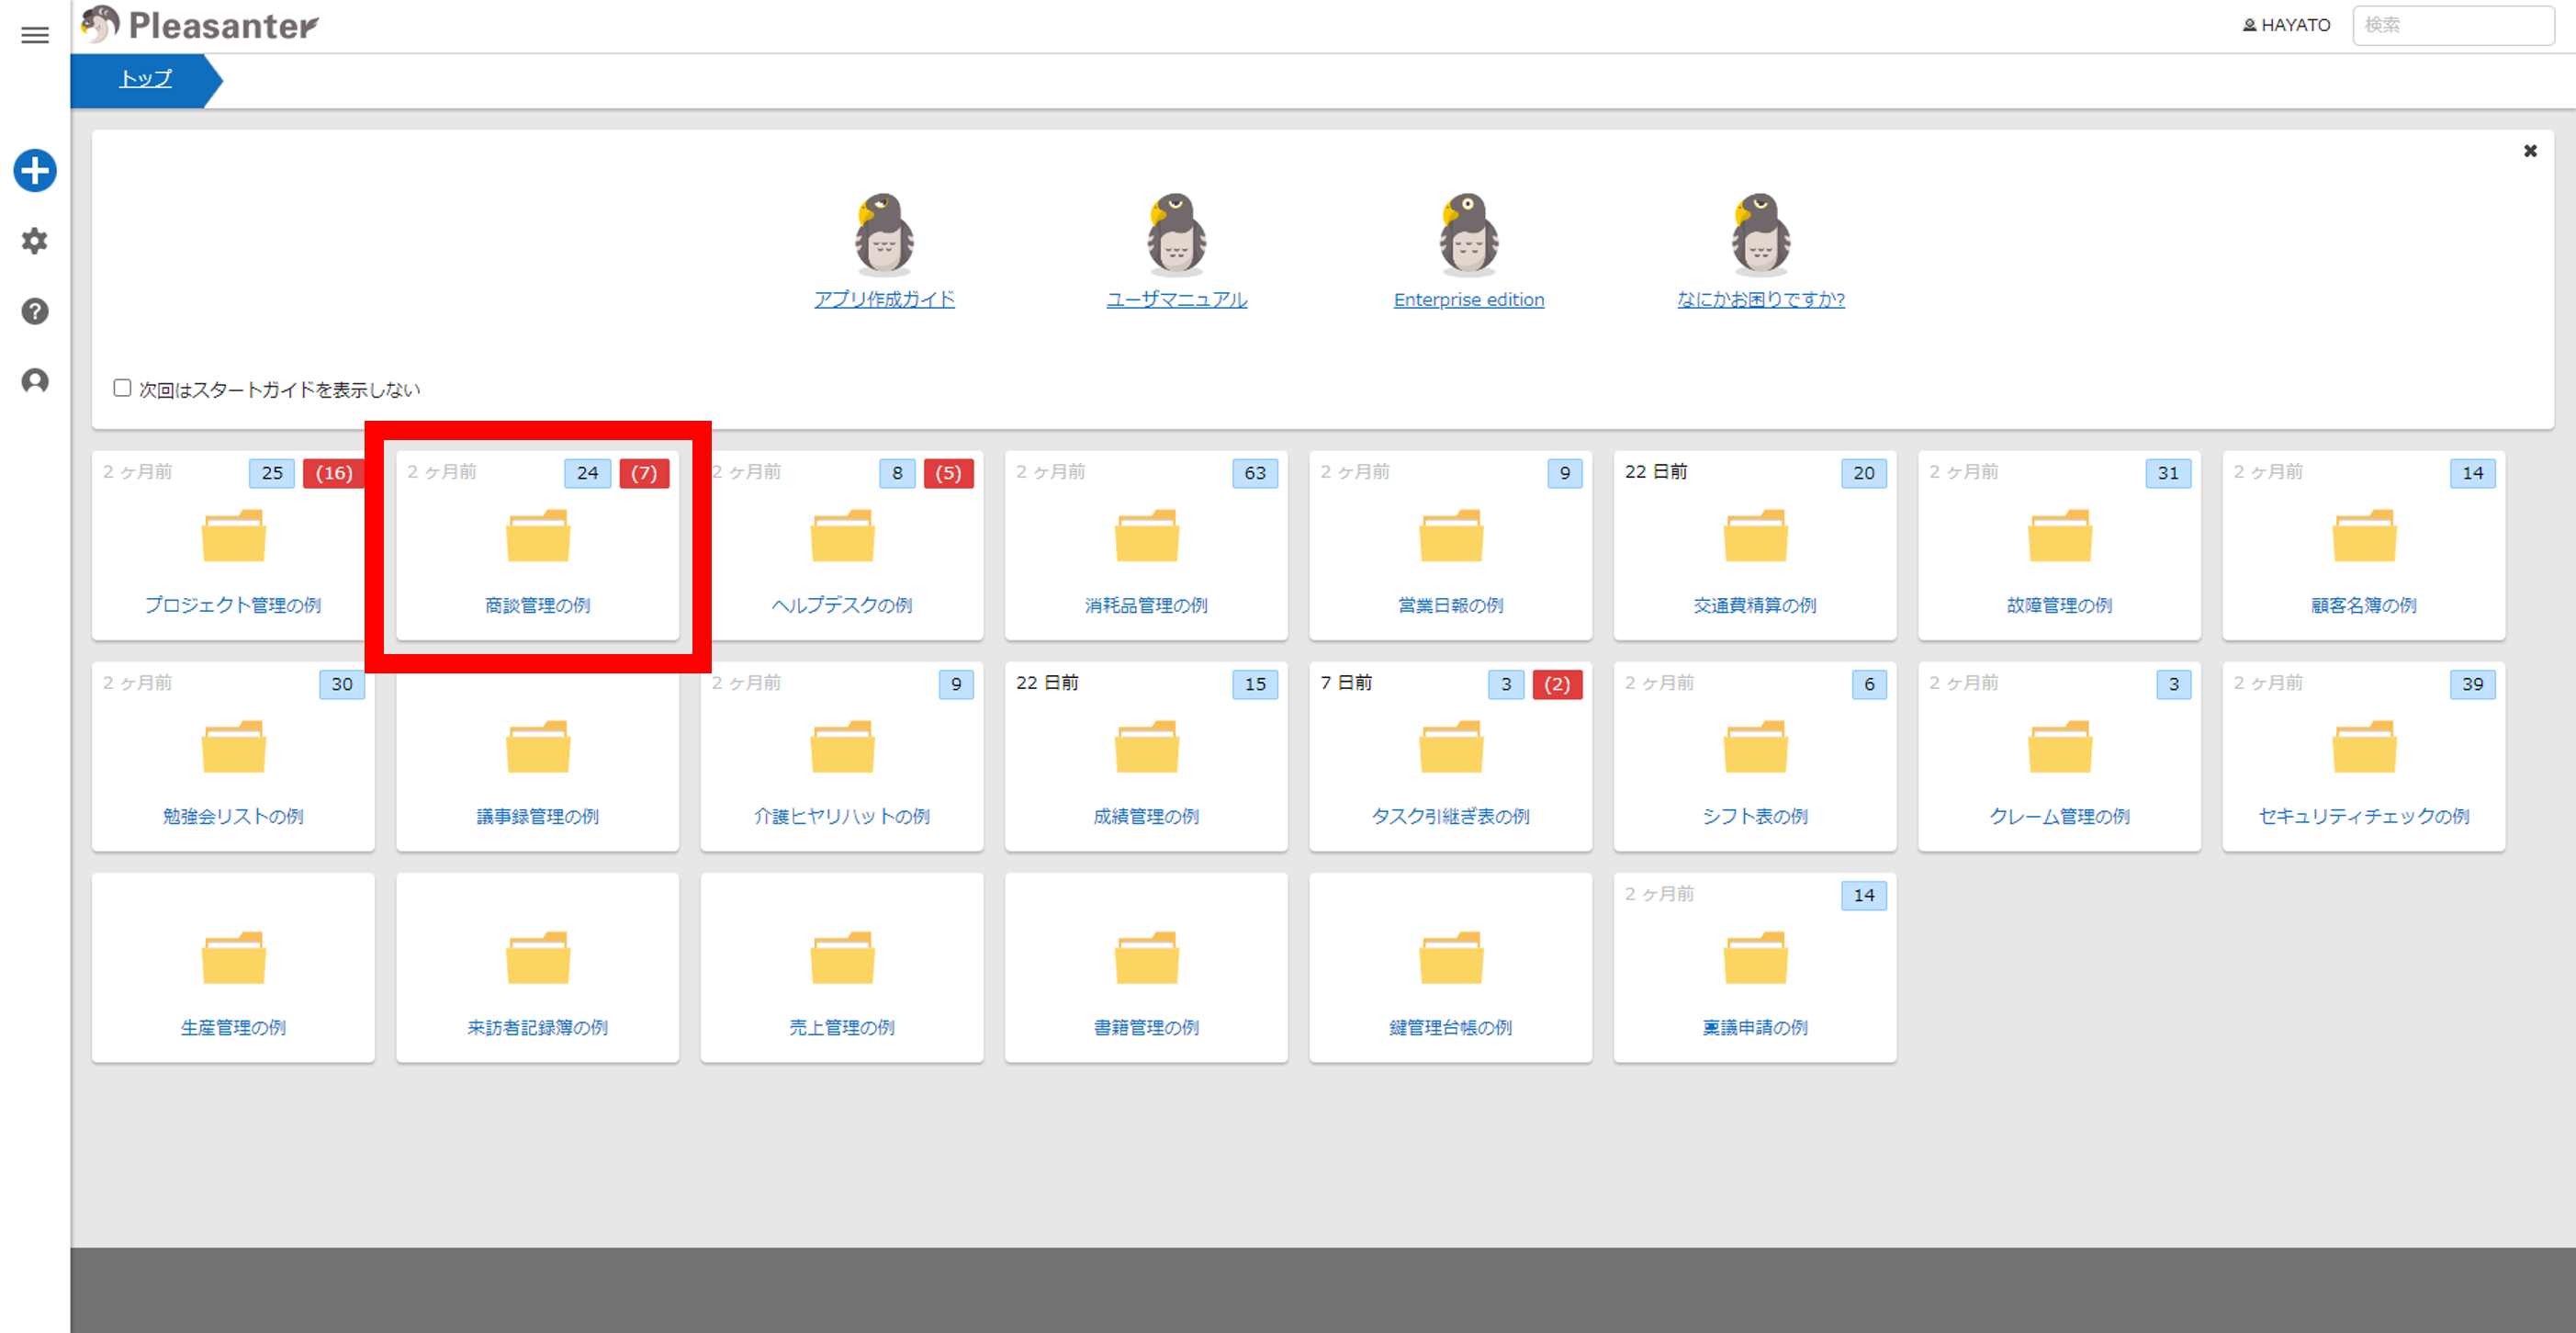
Task: Open the 交通費精算の例 folder icon
Action: [1755, 535]
